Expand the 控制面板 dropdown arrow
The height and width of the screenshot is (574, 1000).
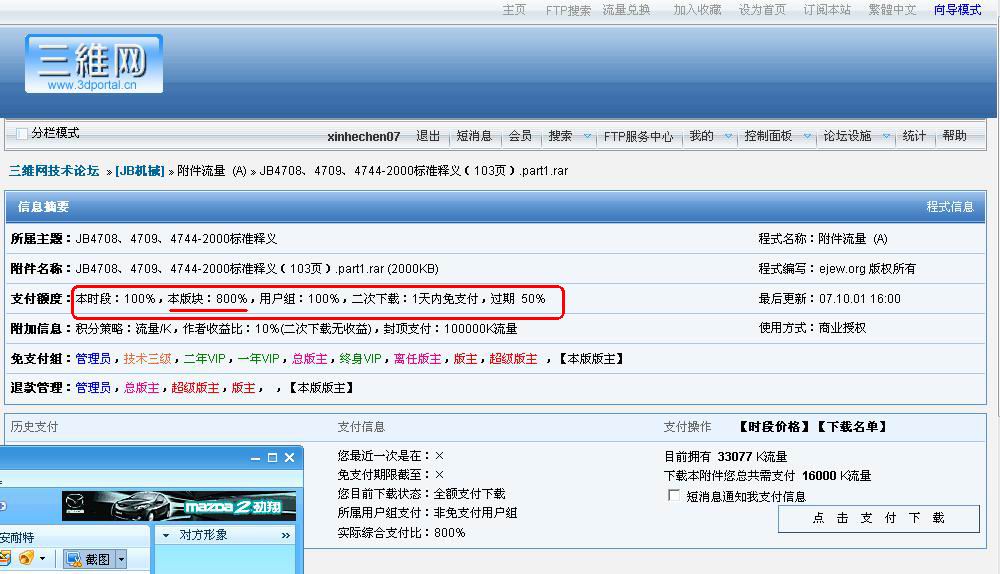click(x=807, y=136)
